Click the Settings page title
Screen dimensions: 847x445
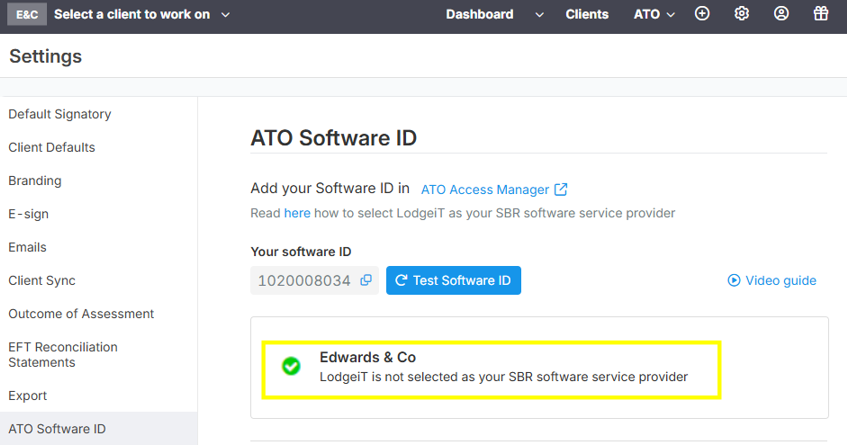tap(45, 56)
